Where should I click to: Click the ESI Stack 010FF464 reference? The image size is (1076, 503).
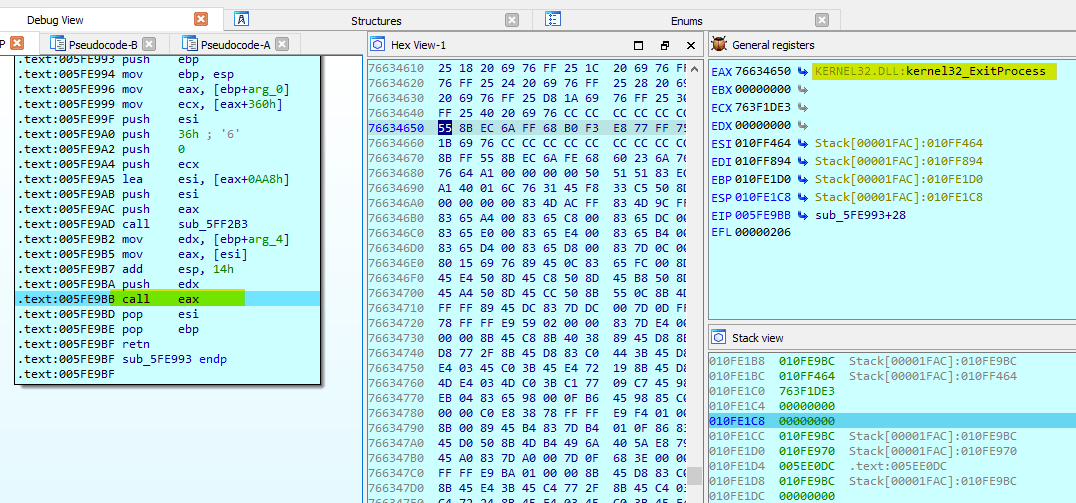(x=899, y=143)
